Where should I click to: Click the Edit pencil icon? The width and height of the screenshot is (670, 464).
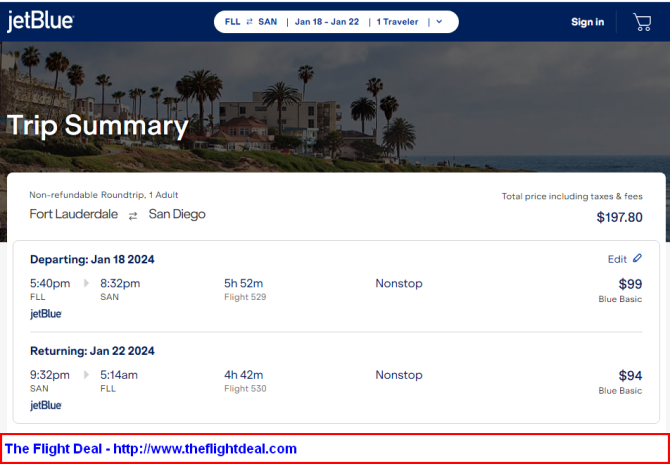[x=637, y=258]
